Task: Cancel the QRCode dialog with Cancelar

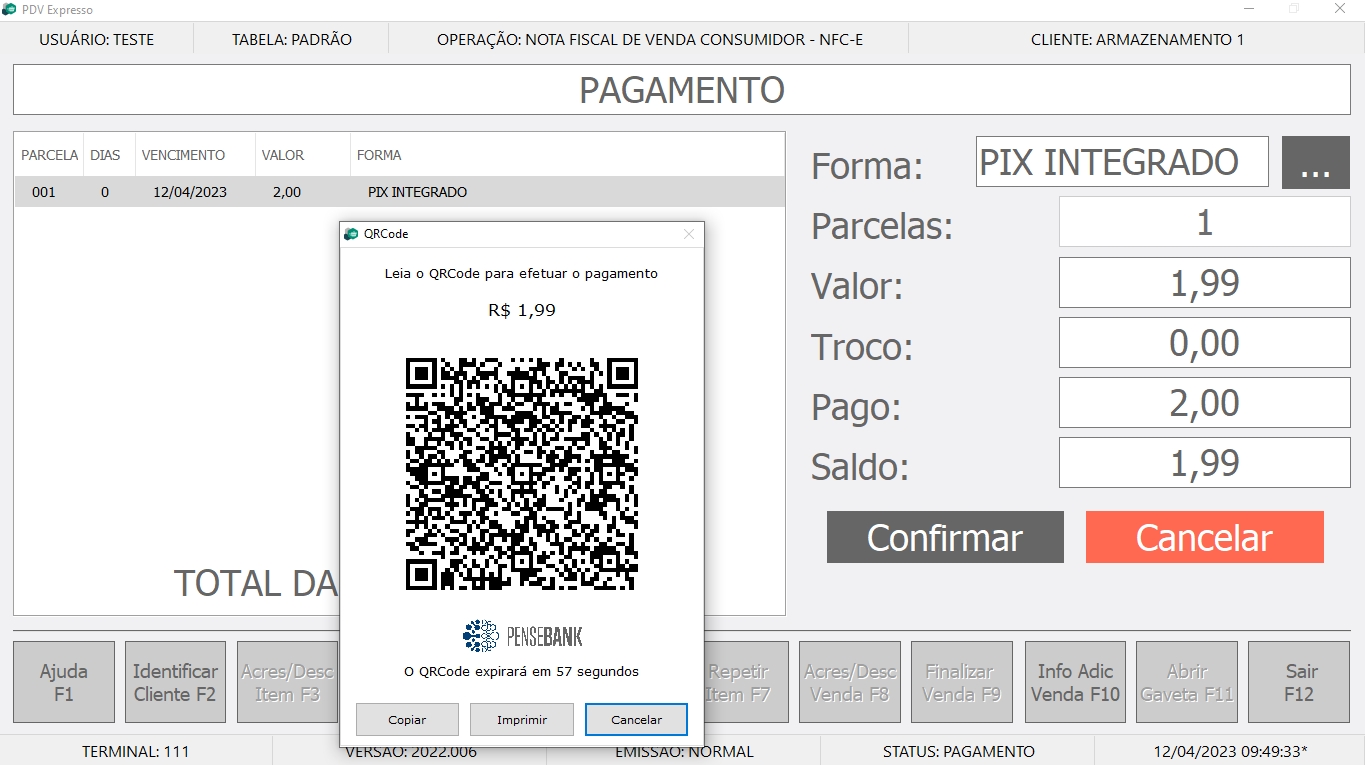Action: point(636,720)
